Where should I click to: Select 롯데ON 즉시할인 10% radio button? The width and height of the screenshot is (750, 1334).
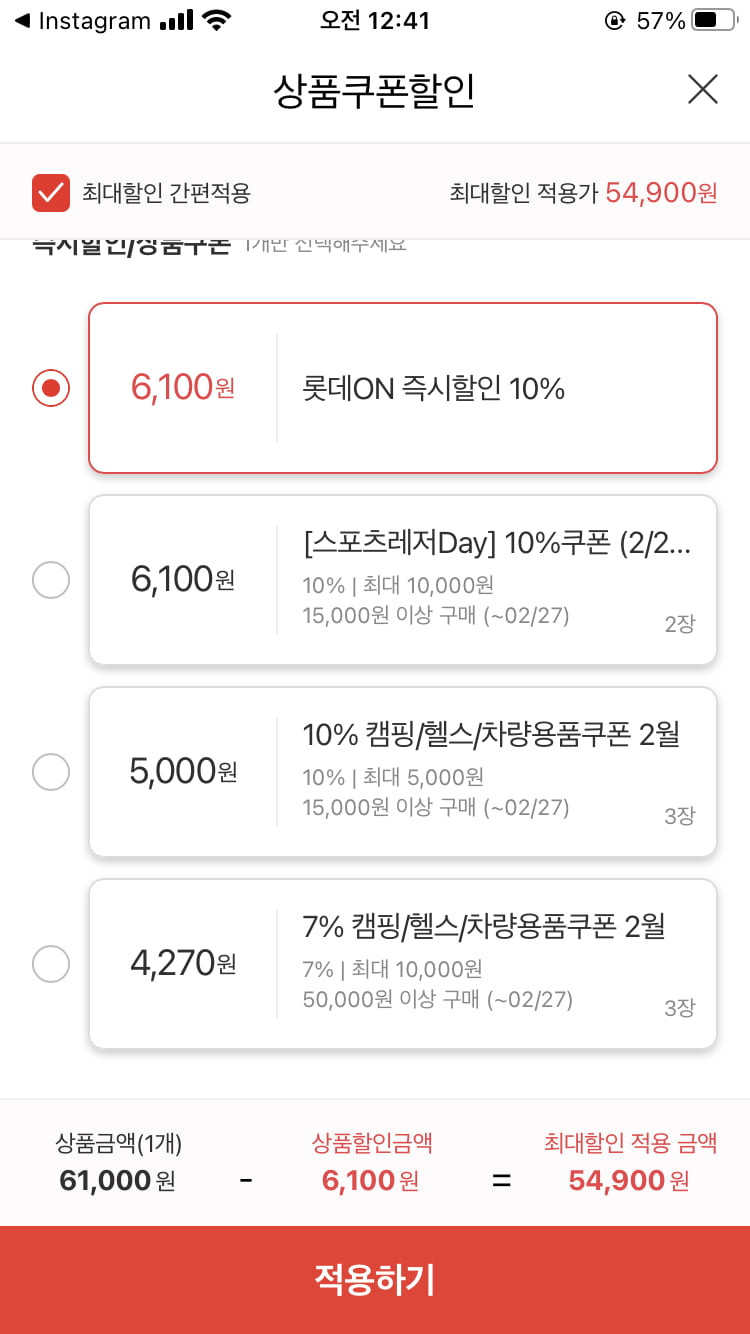(x=51, y=387)
